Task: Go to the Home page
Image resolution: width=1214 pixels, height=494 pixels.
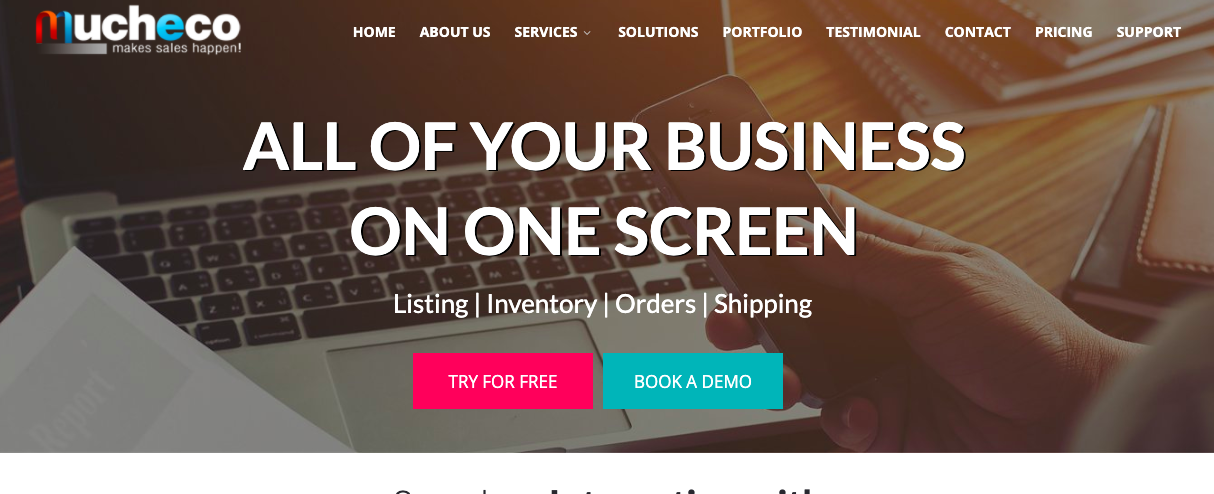Action: click(x=374, y=32)
